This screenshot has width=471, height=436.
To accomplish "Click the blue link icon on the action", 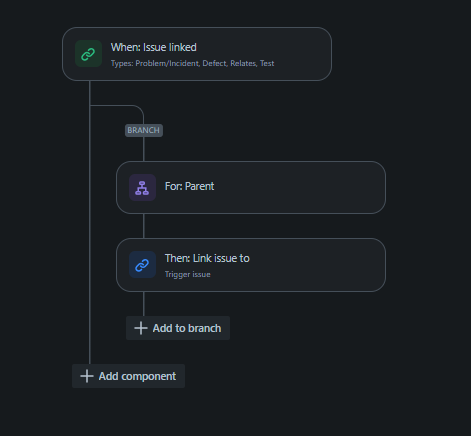I will tap(142, 265).
